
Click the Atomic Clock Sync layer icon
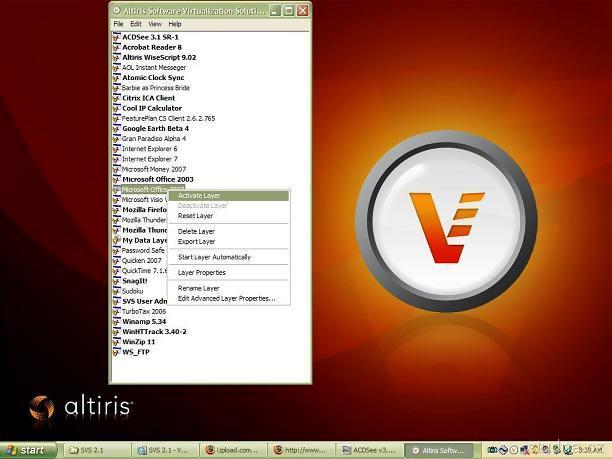pyautogui.click(x=116, y=78)
